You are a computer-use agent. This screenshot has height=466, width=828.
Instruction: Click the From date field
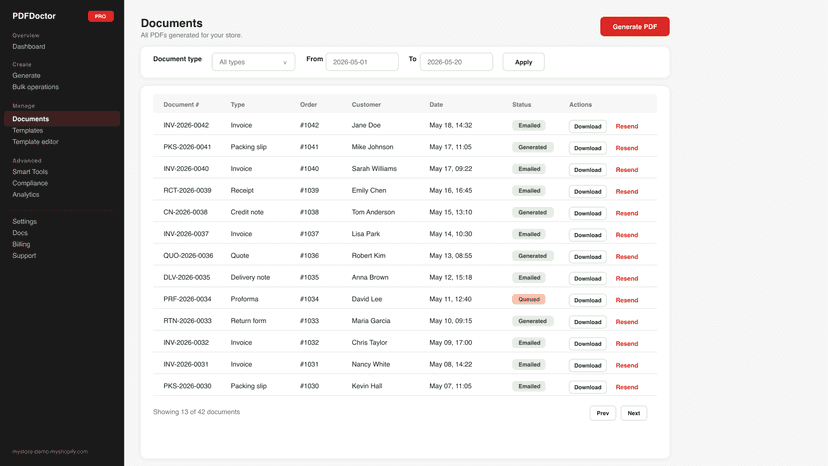point(362,62)
